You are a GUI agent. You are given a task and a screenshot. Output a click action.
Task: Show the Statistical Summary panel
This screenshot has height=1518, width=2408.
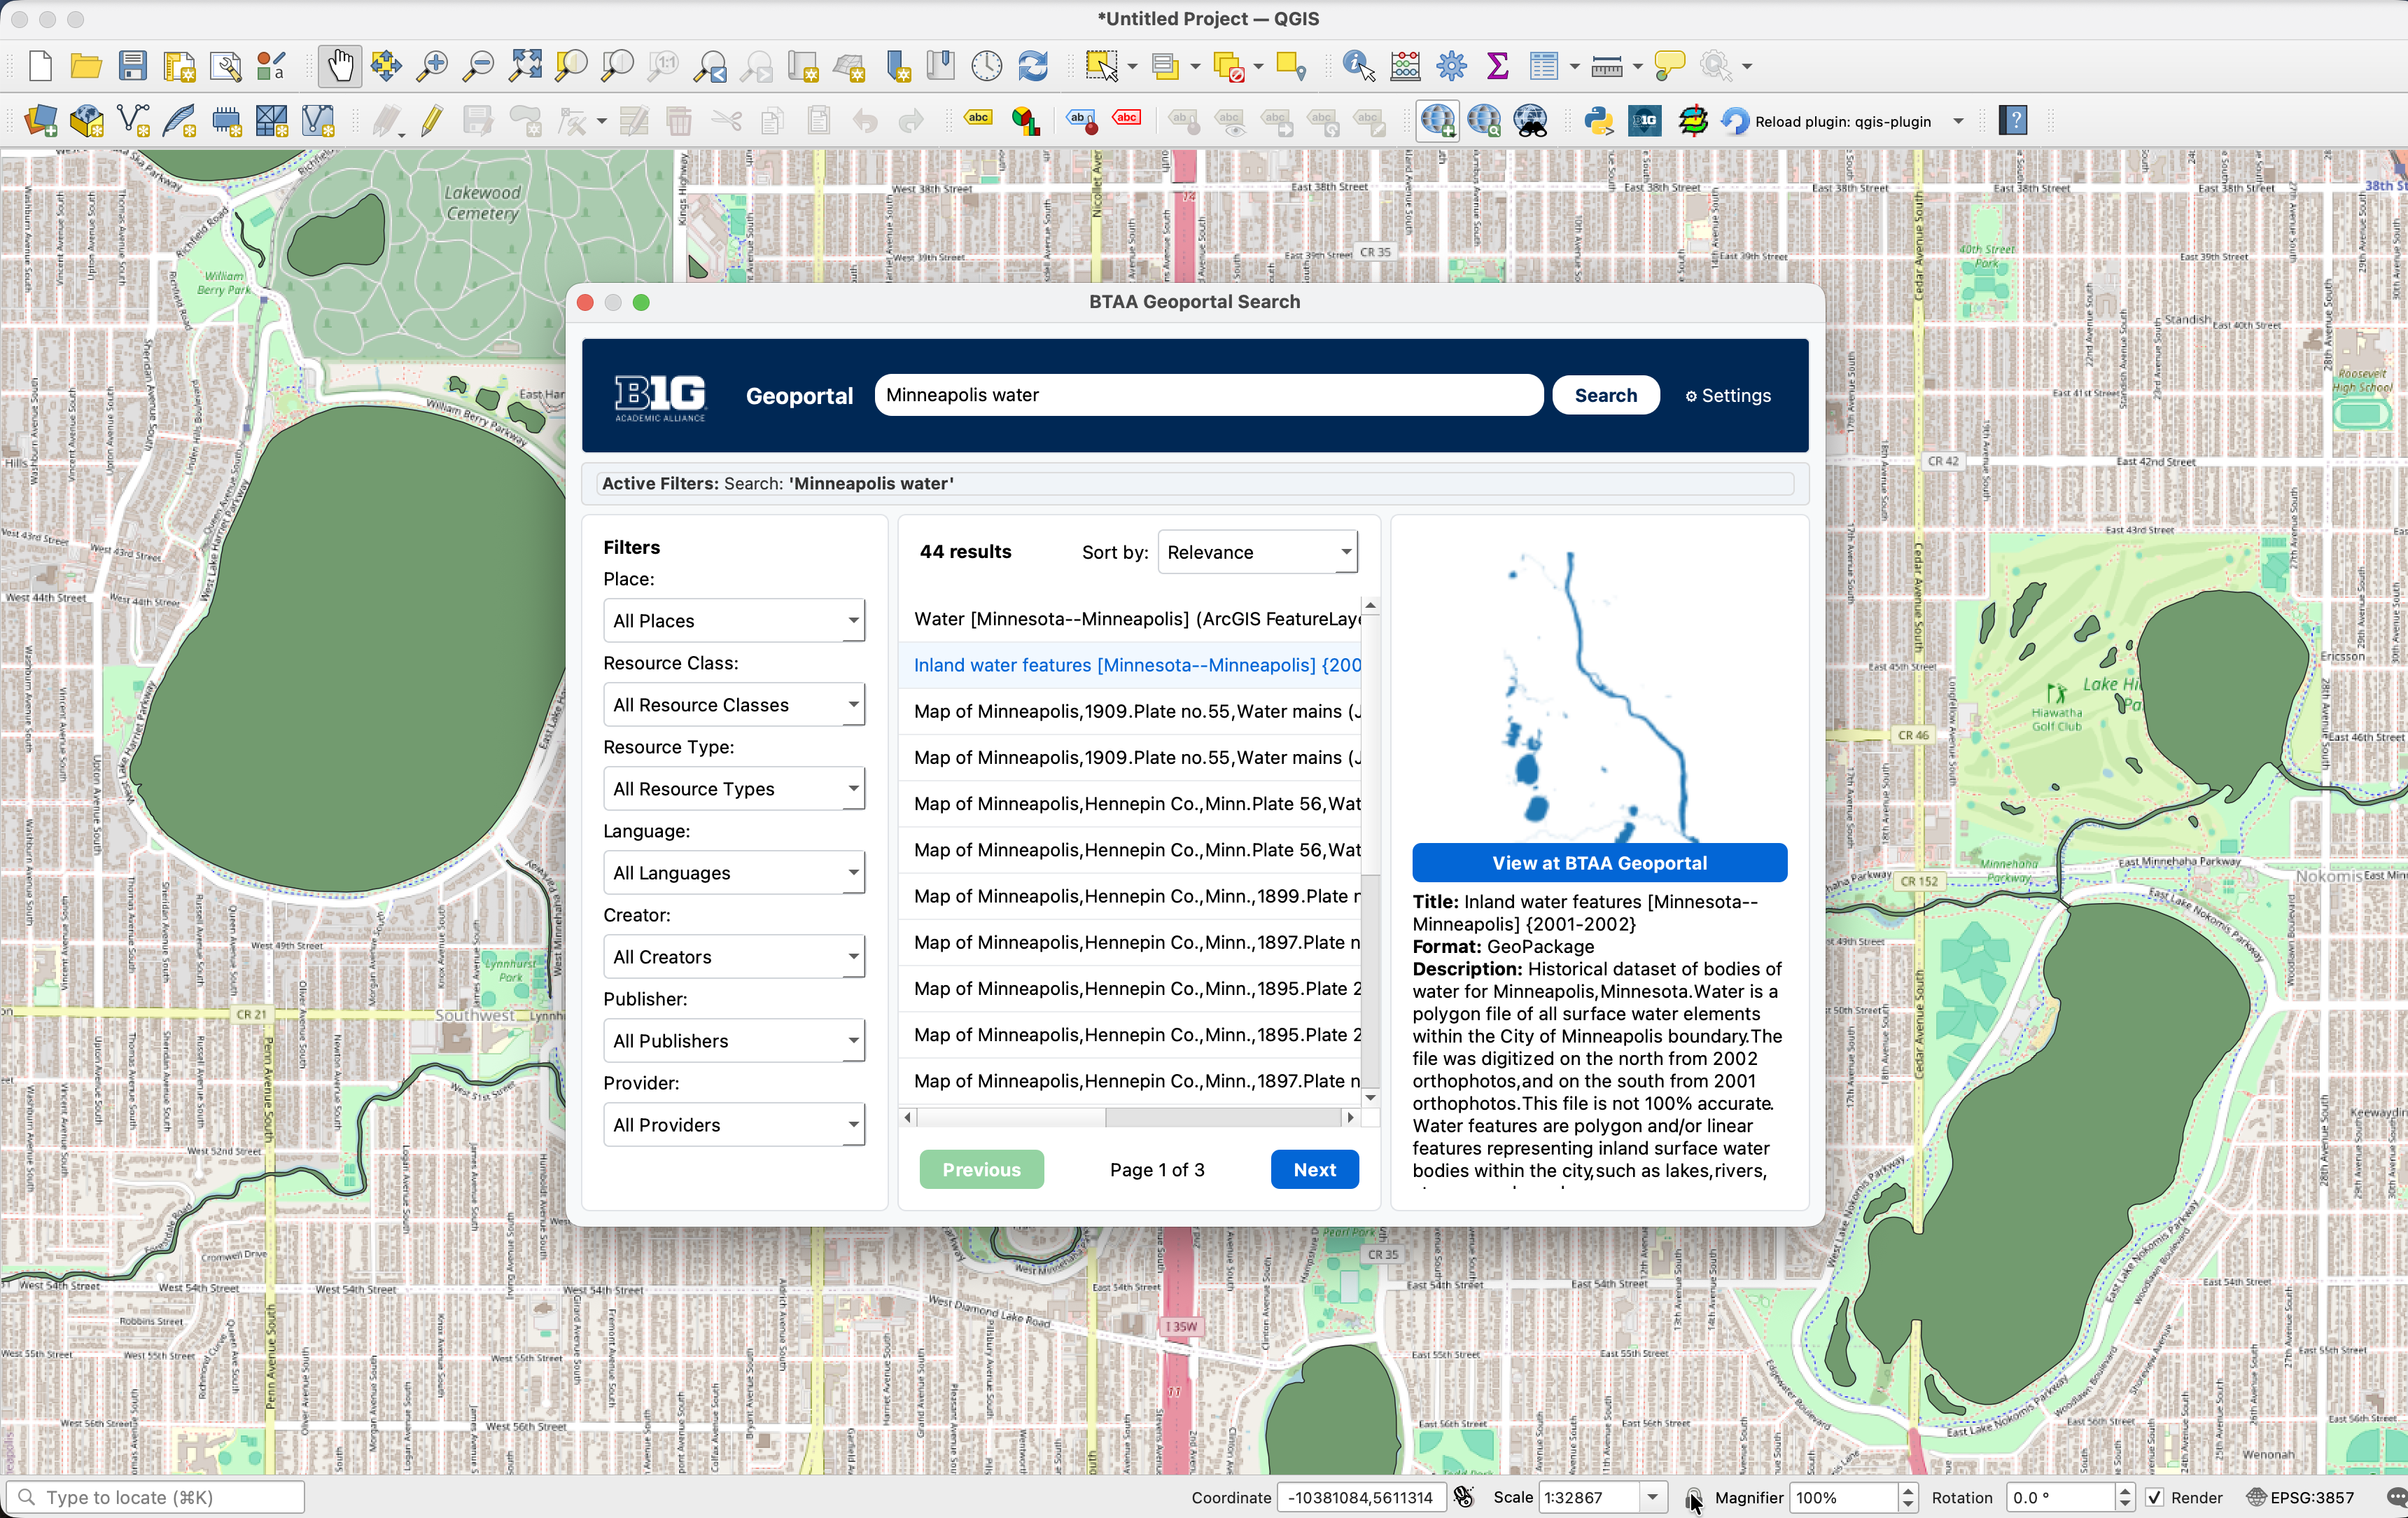1497,65
